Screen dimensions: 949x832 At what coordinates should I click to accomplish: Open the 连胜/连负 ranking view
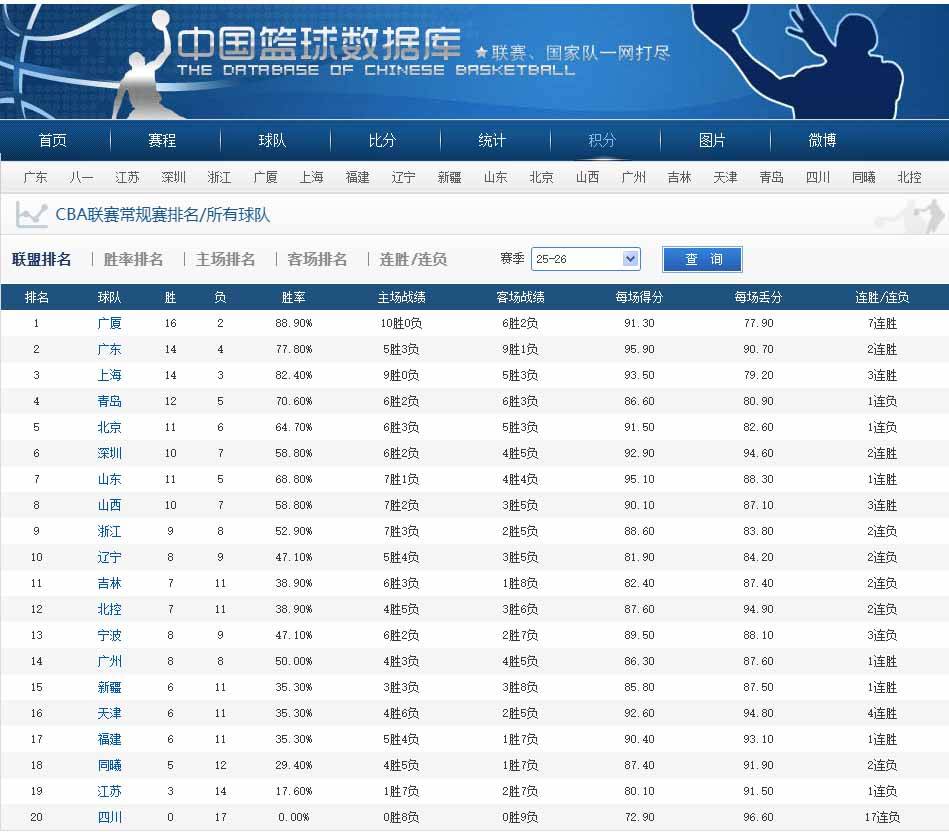tap(410, 258)
